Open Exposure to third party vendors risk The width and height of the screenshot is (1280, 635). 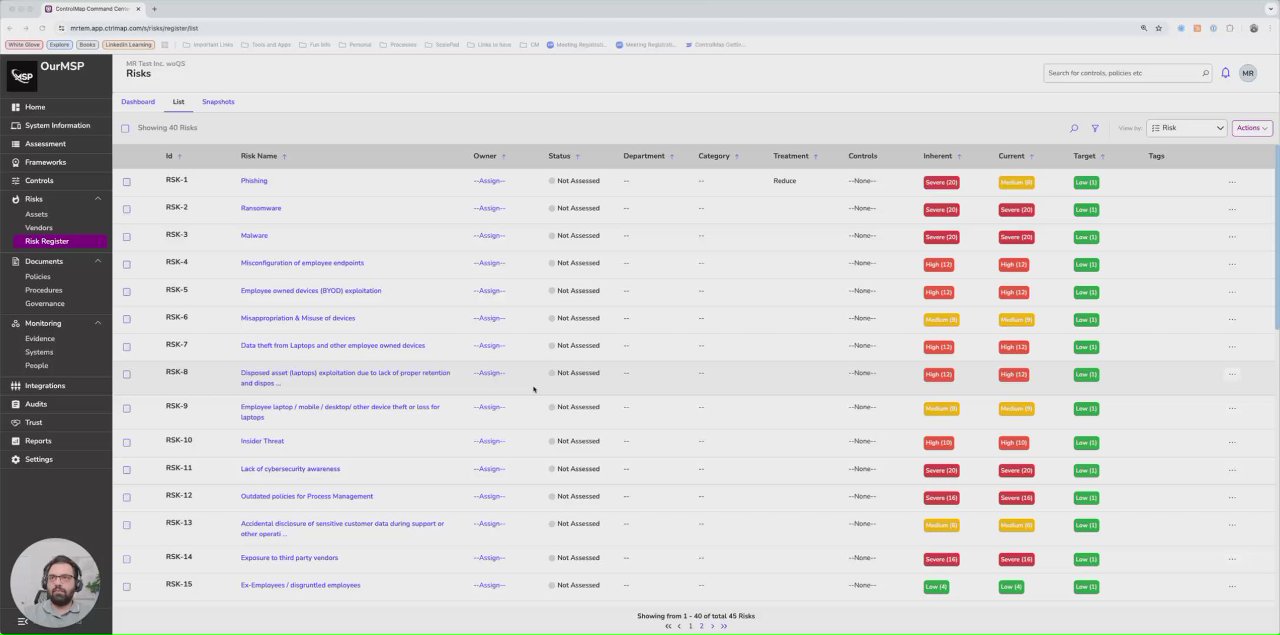pos(289,558)
